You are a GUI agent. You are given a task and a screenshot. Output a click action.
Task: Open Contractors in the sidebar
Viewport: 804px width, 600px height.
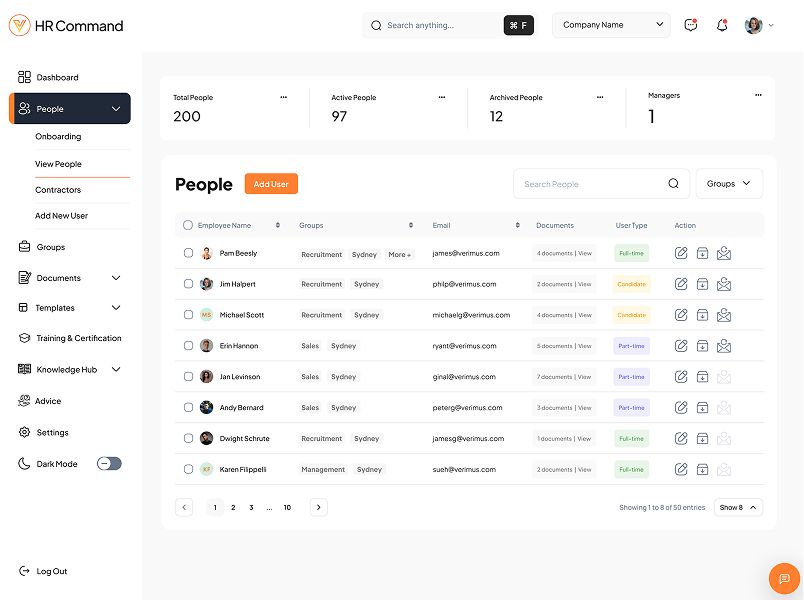(58, 190)
